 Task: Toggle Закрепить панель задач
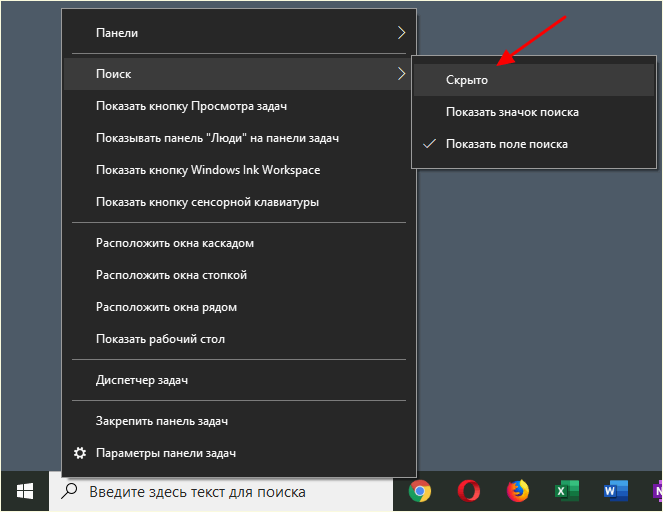point(239,421)
